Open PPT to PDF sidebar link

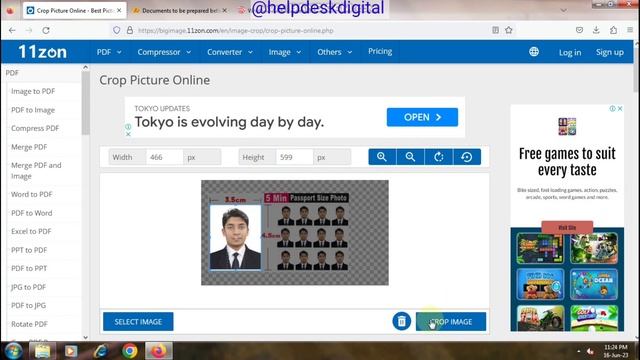click(29, 250)
